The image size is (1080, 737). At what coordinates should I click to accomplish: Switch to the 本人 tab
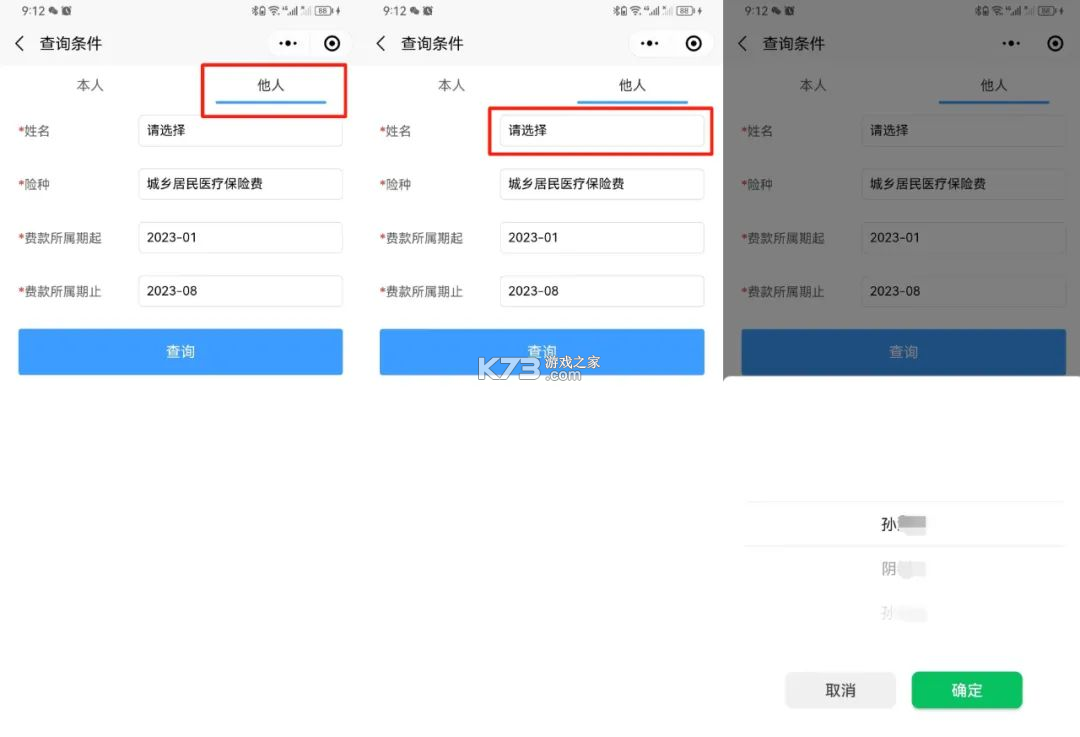(x=90, y=85)
